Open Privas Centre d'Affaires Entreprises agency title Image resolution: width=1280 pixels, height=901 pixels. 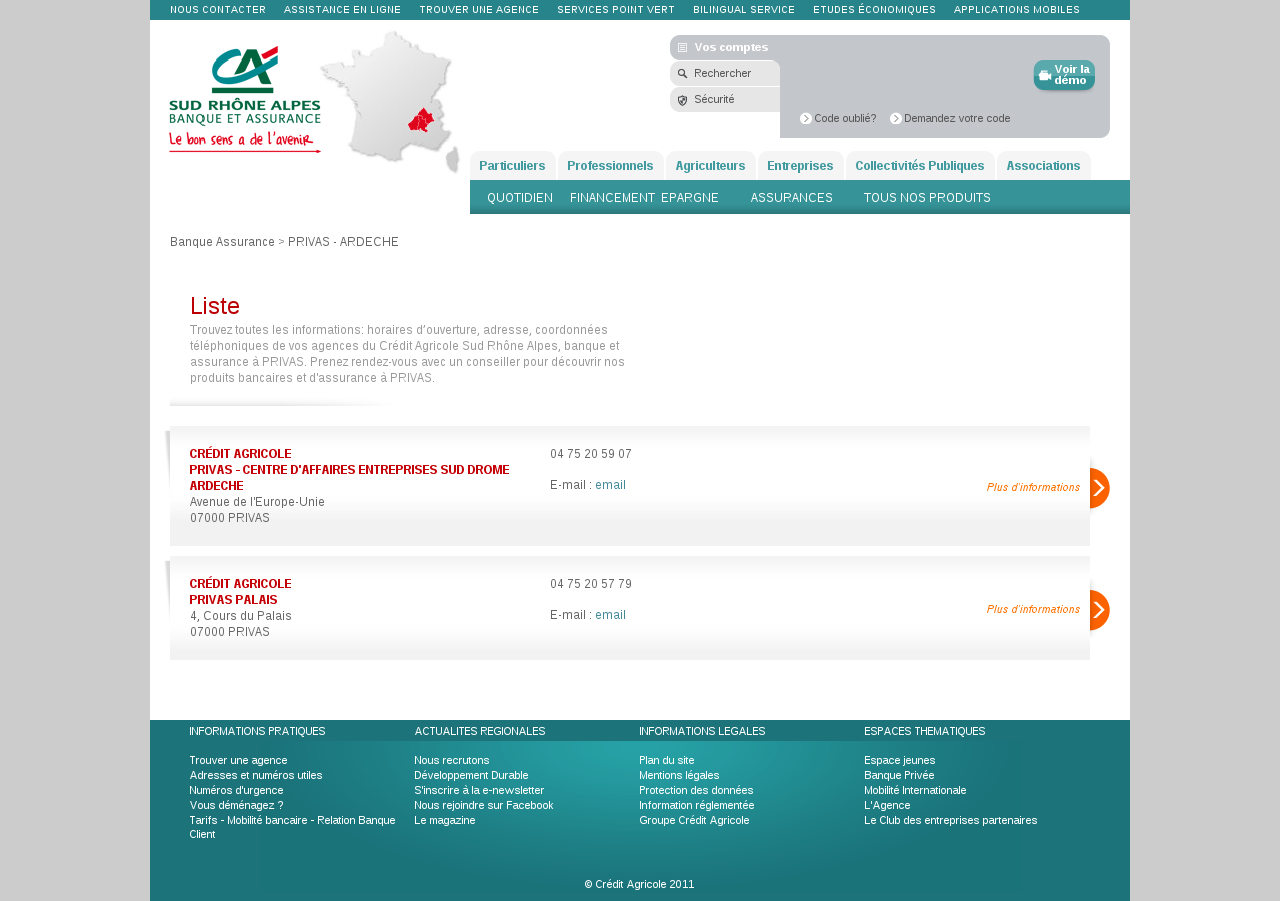349,470
